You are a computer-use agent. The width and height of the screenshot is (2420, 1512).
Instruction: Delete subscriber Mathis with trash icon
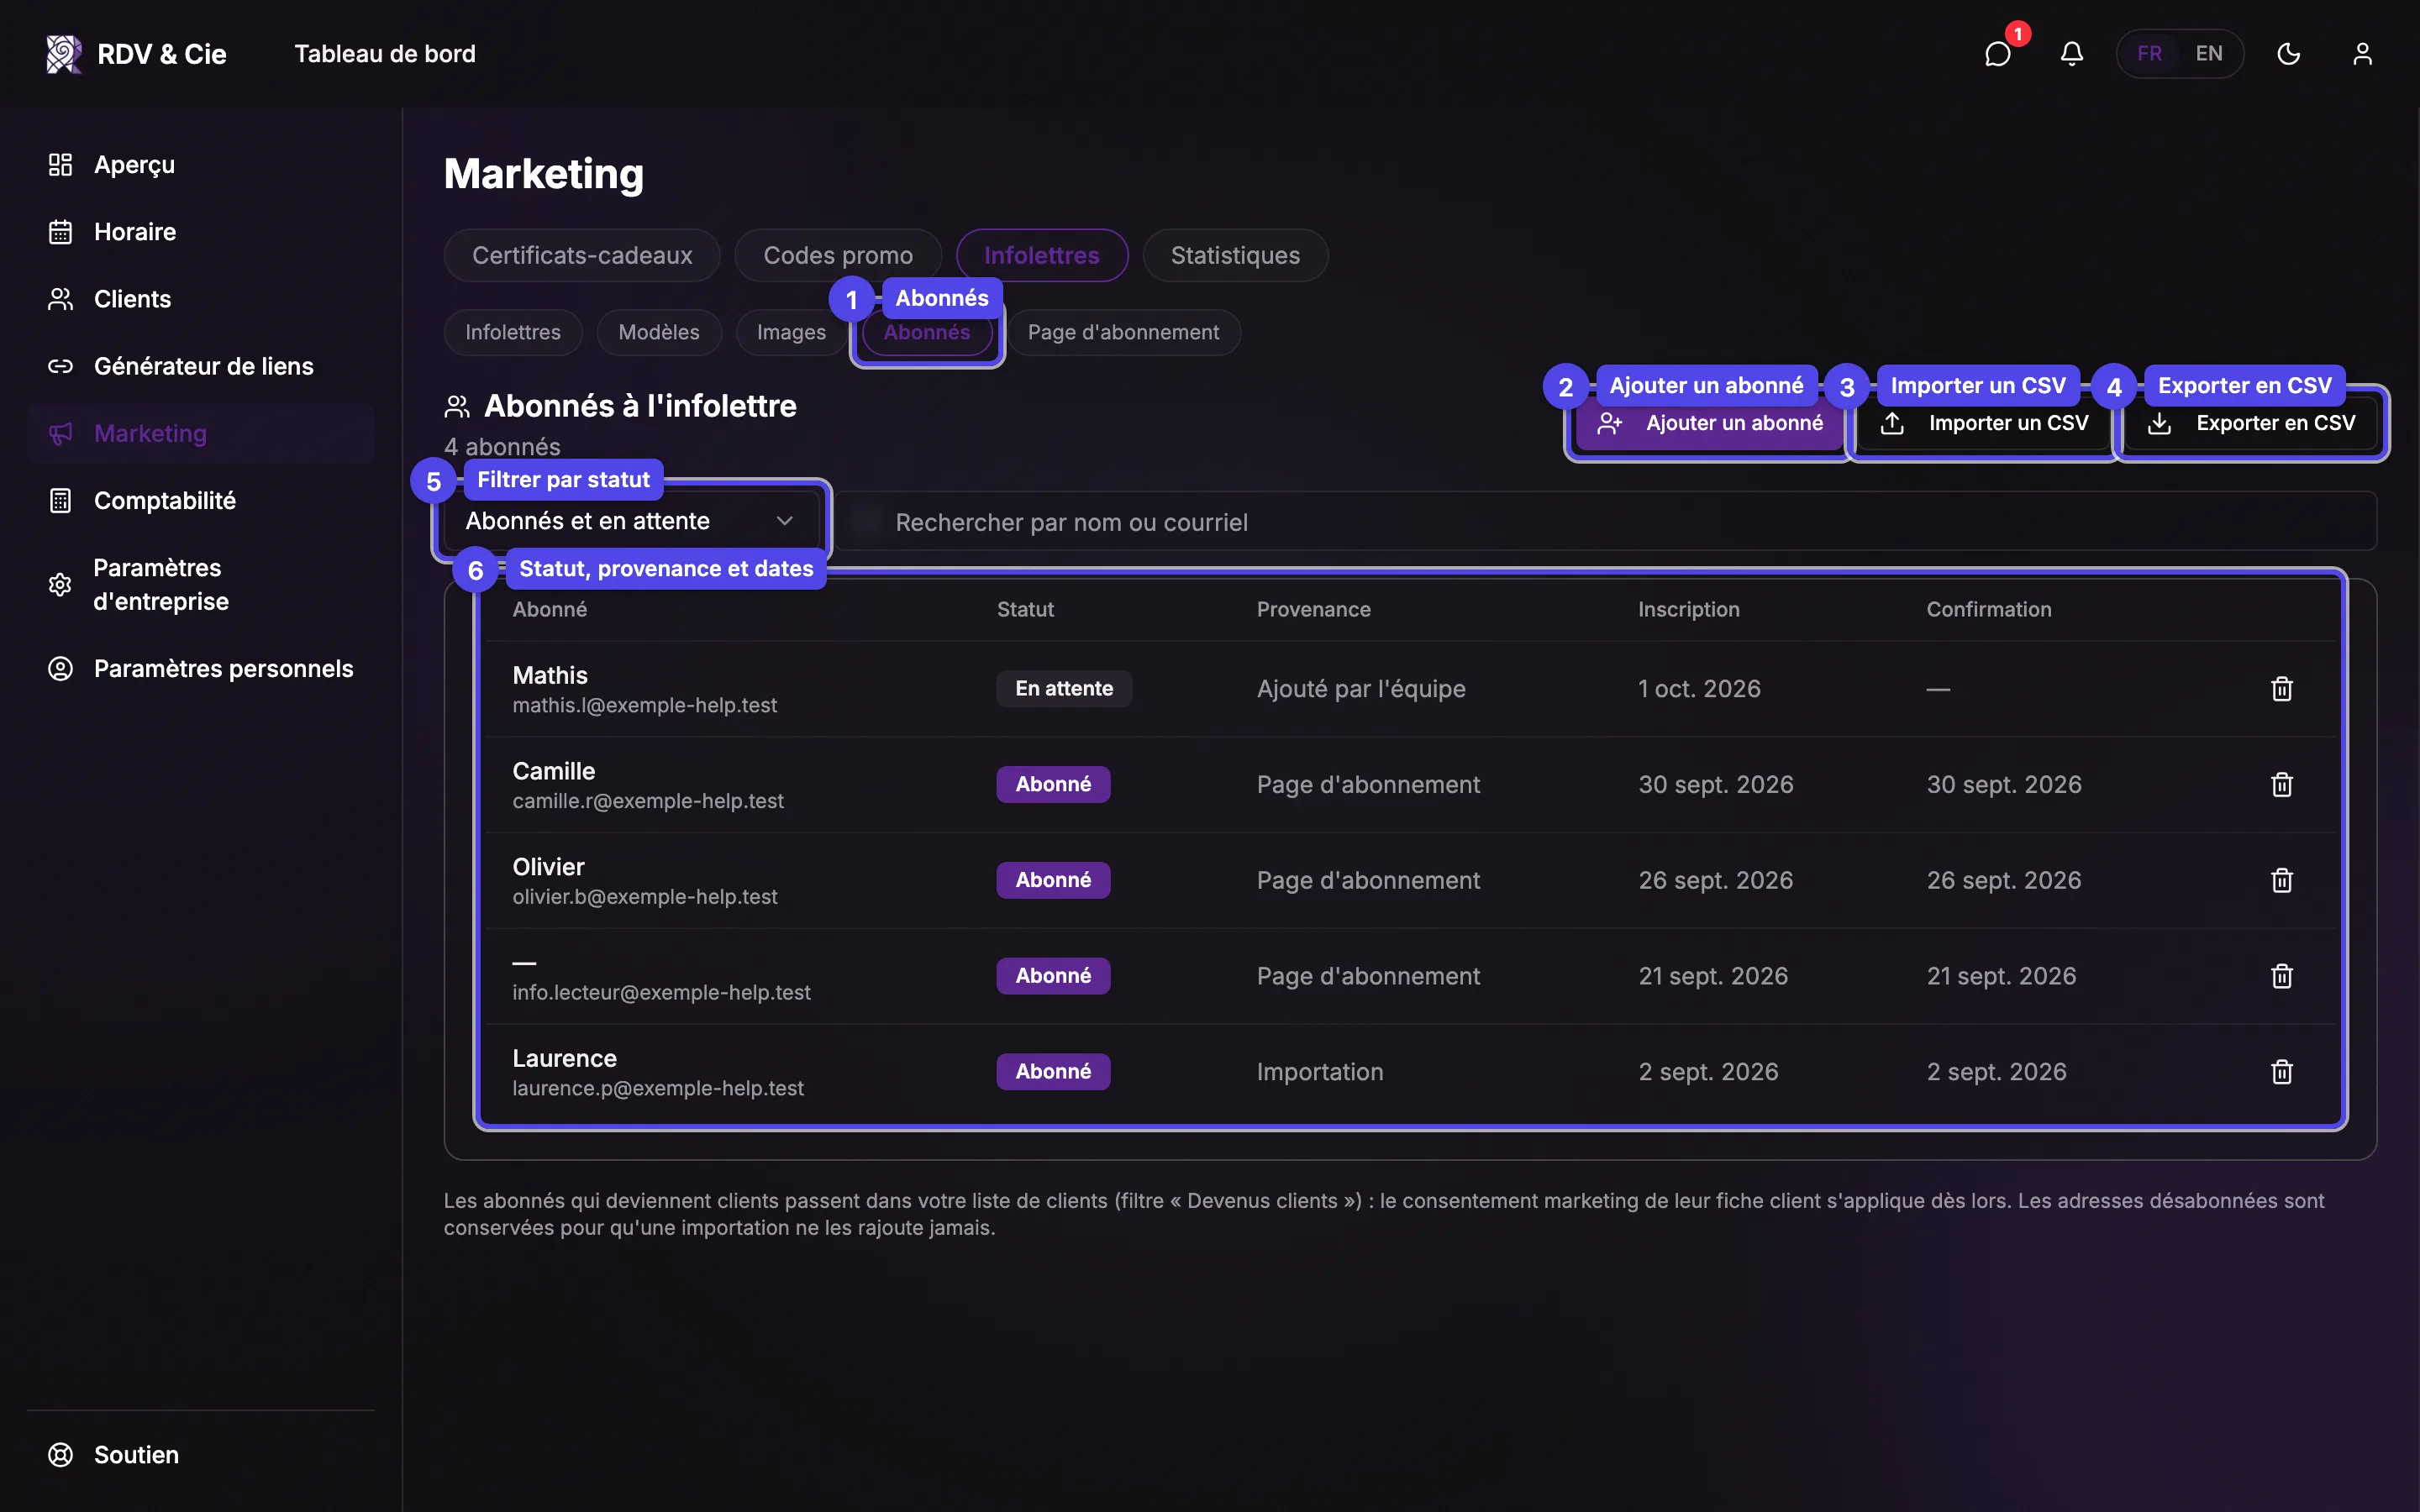2281,689
